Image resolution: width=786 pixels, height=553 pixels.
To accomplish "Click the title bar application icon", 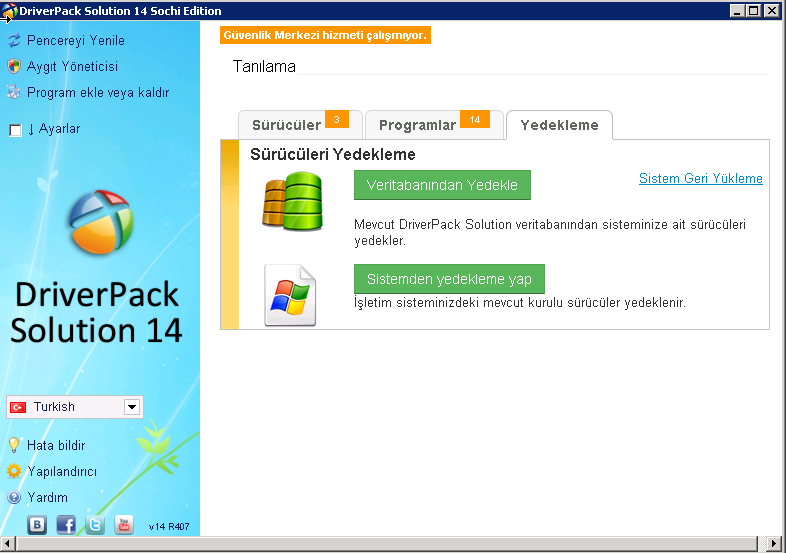I will tap(9, 11).
